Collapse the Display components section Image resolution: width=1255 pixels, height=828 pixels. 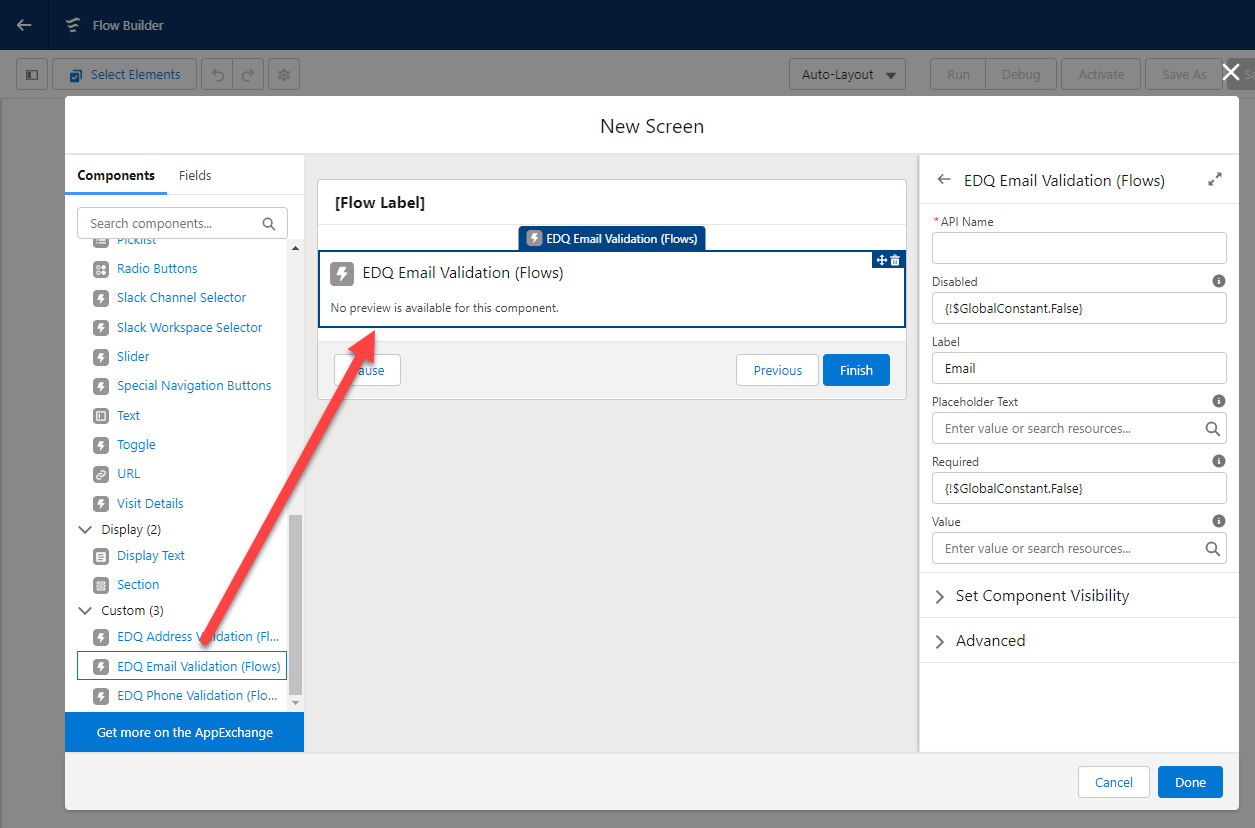(85, 529)
